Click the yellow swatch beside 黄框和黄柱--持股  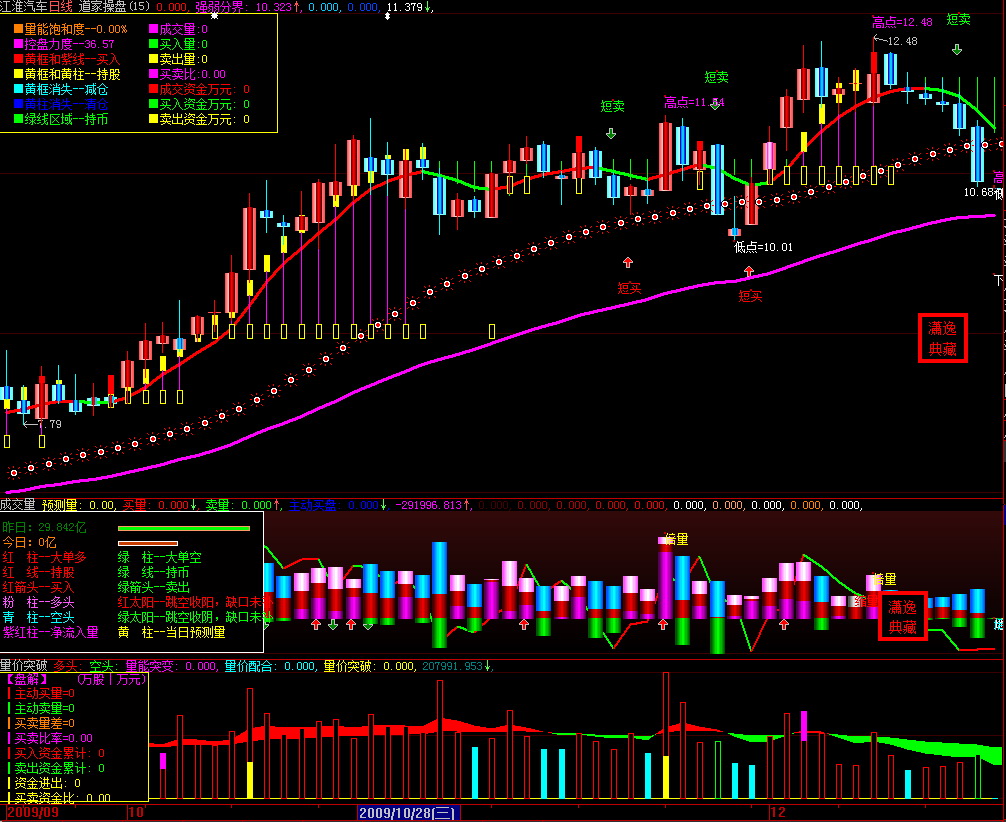[18, 74]
